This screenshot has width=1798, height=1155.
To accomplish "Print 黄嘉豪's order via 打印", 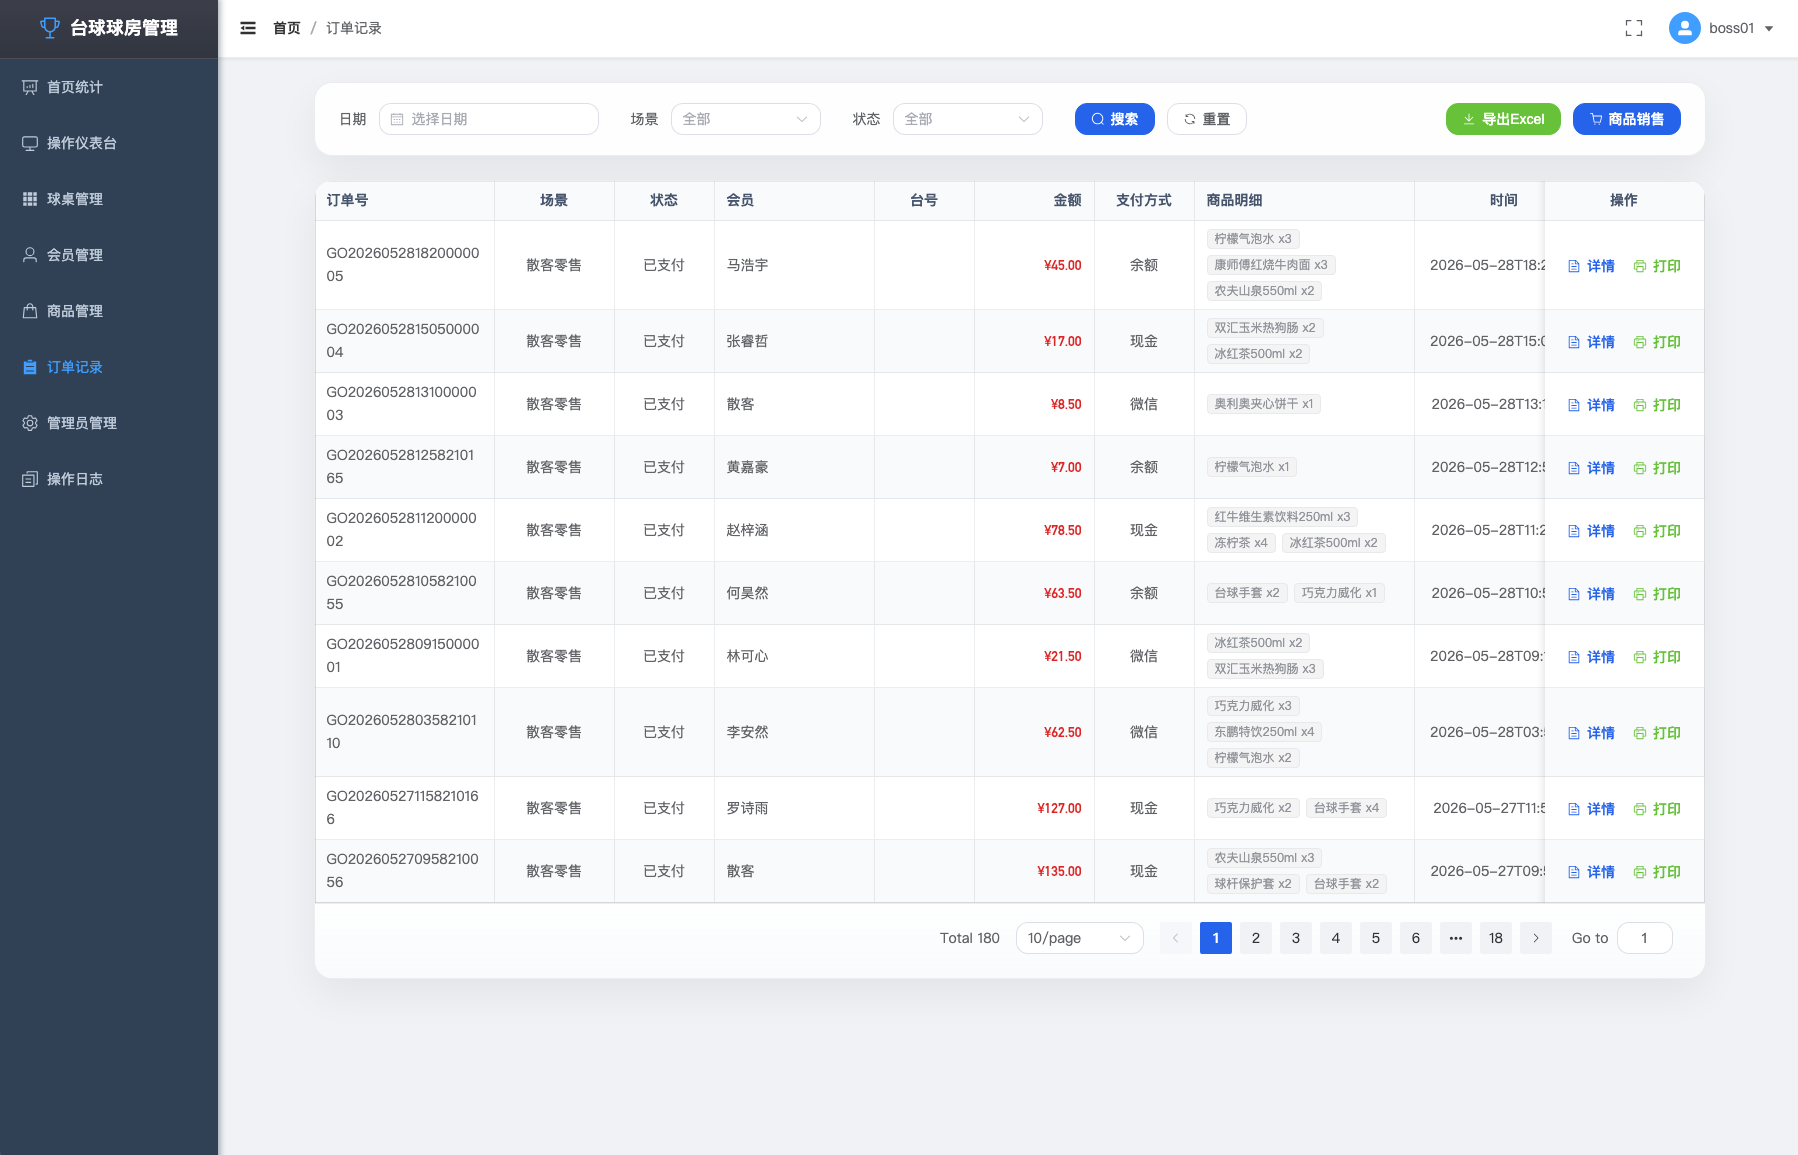I will coord(1657,468).
